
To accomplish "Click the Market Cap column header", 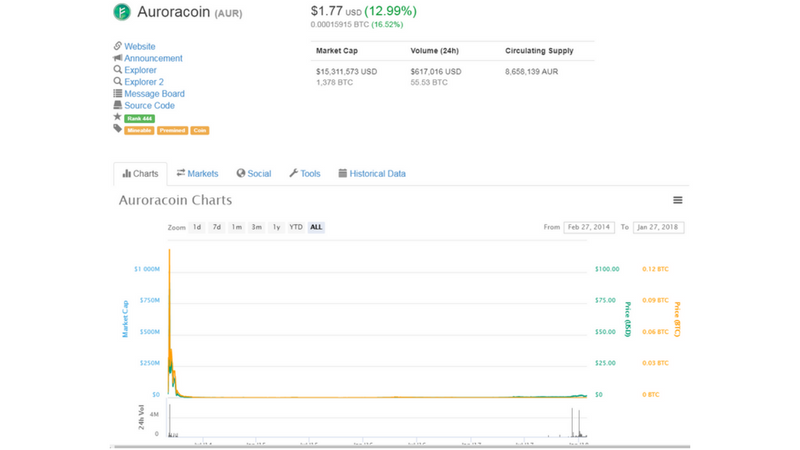I will tap(337, 51).
